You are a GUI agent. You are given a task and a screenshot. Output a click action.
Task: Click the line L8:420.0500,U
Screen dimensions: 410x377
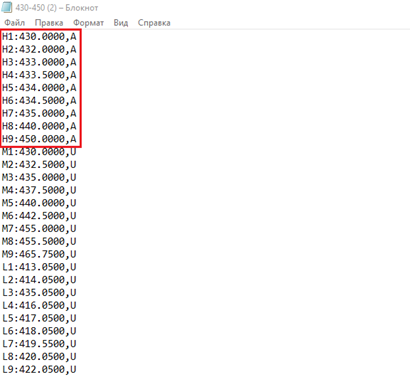click(39, 357)
